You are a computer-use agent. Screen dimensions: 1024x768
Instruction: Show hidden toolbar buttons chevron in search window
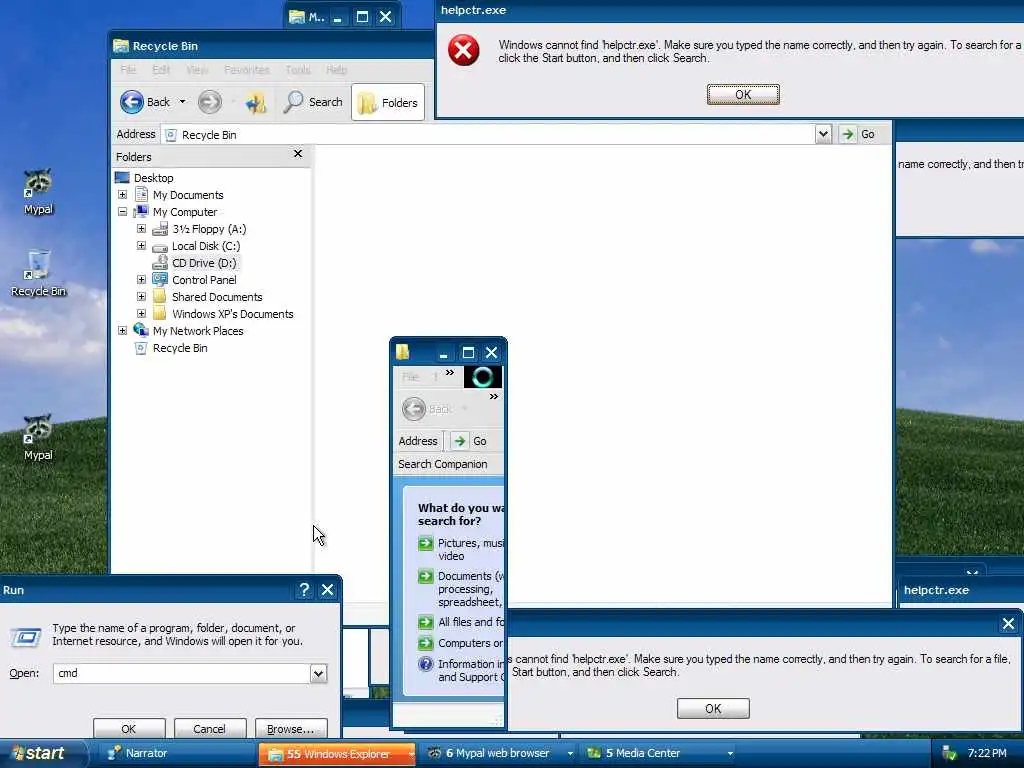coord(494,396)
